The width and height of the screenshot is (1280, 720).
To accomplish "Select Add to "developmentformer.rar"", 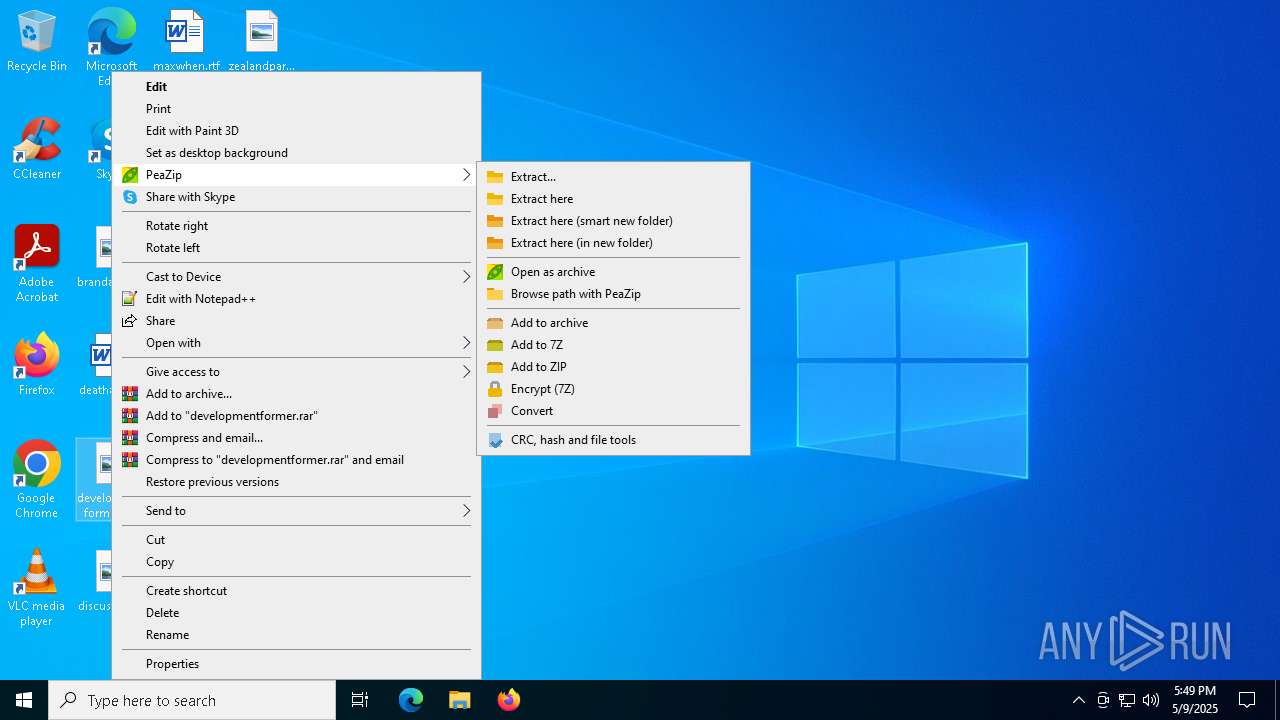I will click(x=296, y=416).
